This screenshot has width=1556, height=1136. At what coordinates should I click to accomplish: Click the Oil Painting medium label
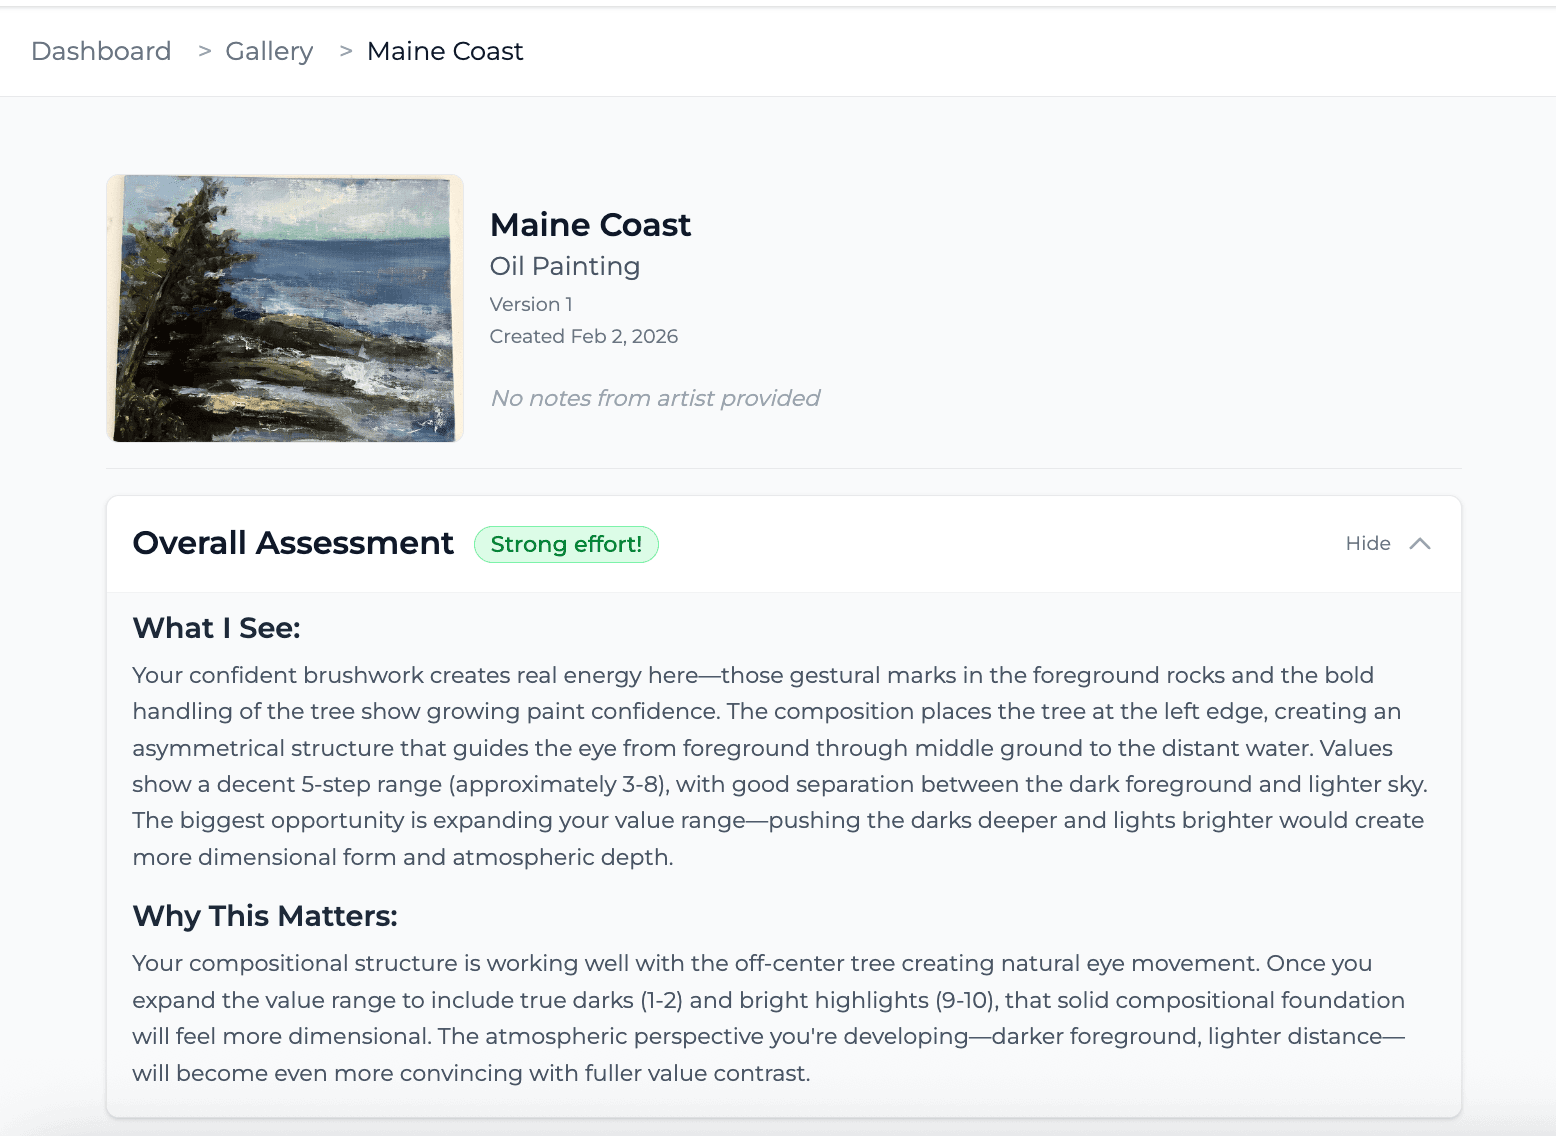[x=564, y=266]
